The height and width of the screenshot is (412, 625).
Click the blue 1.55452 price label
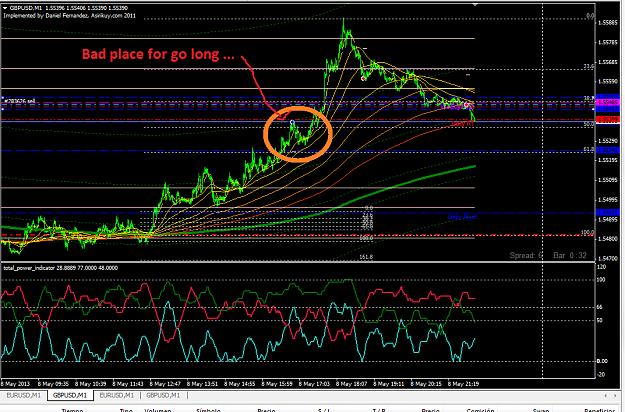608,108
